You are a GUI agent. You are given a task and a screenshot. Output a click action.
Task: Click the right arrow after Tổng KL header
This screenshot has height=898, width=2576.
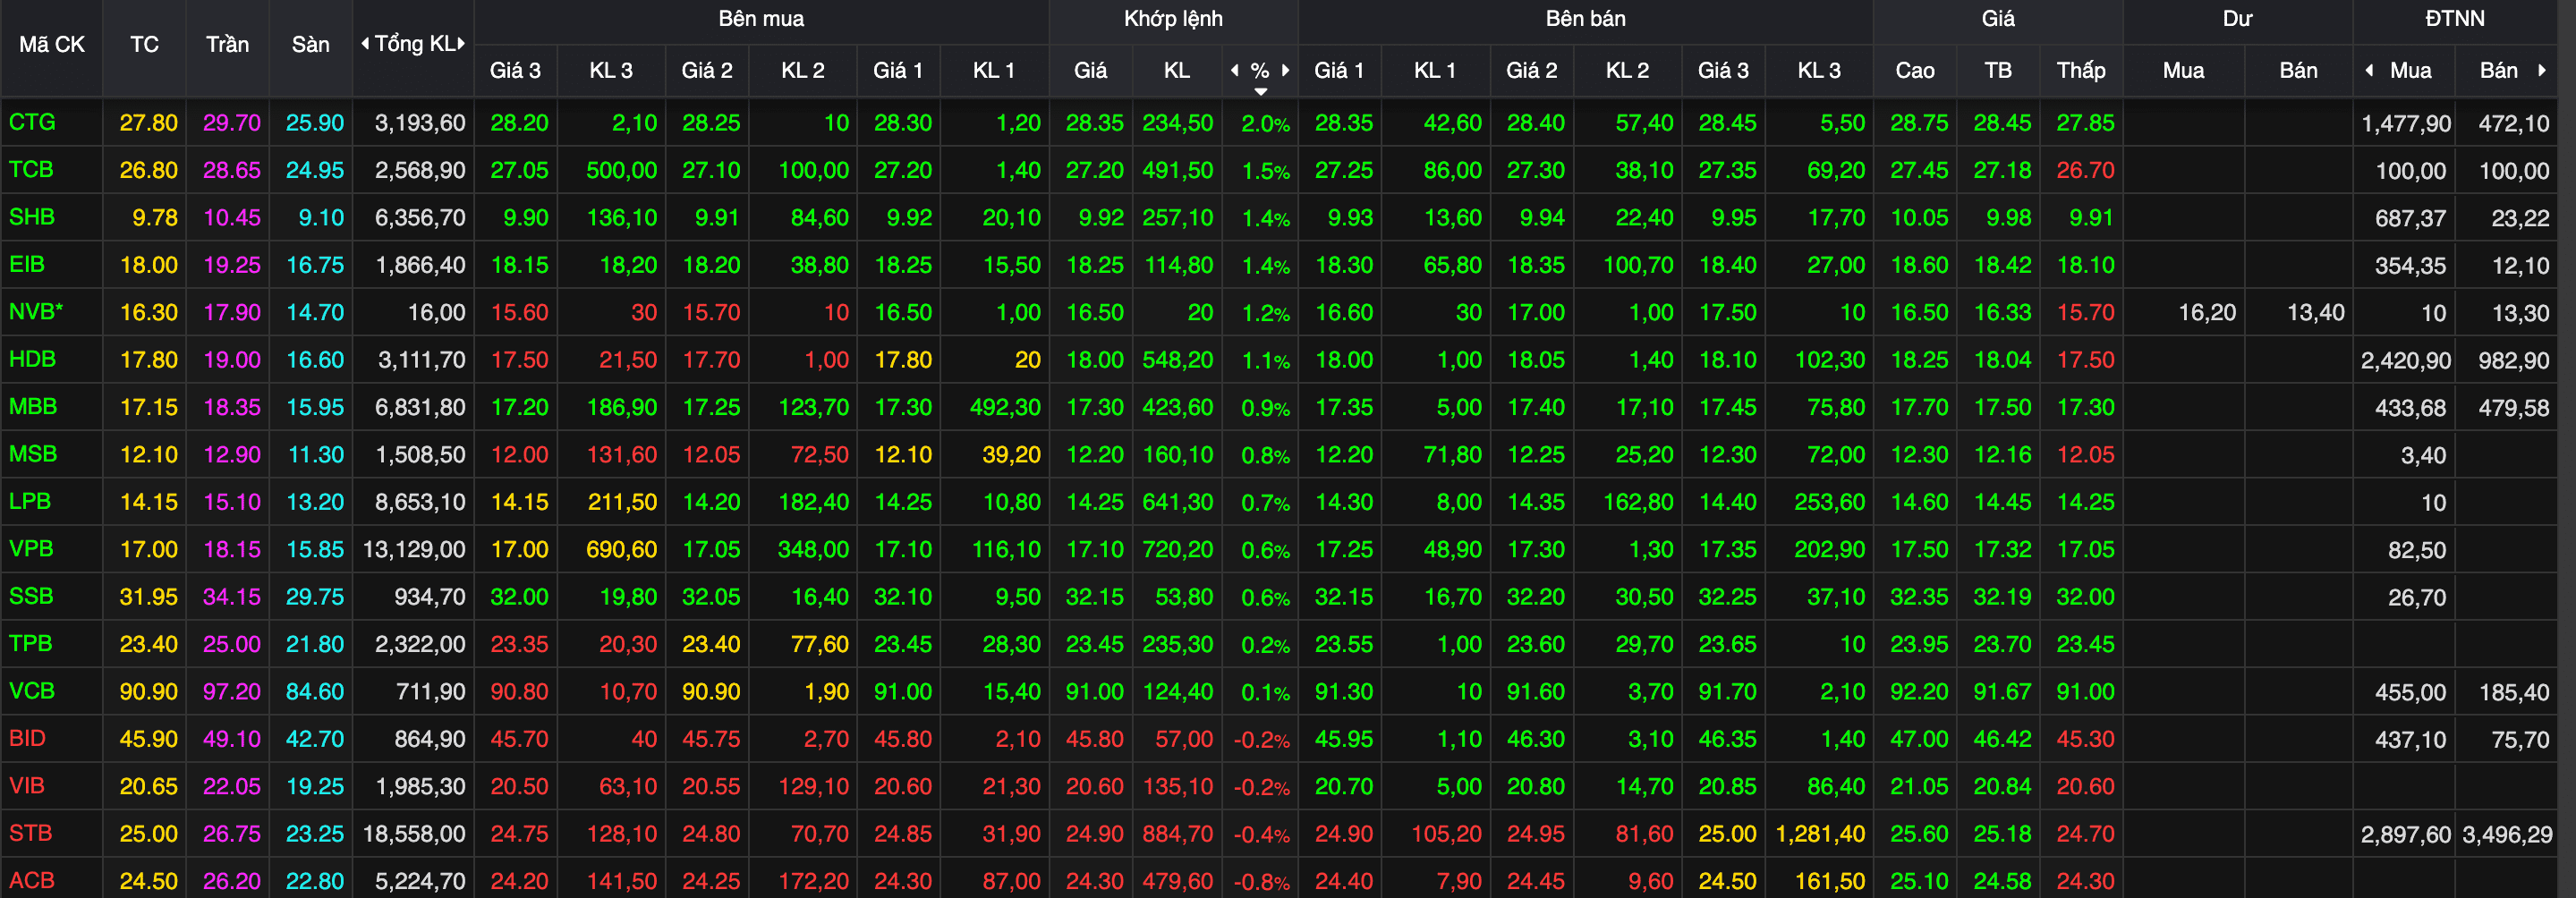(x=461, y=43)
